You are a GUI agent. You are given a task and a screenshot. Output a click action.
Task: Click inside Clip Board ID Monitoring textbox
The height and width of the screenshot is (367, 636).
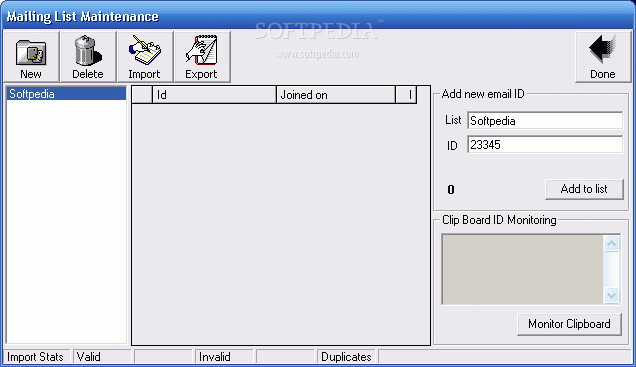click(522, 269)
